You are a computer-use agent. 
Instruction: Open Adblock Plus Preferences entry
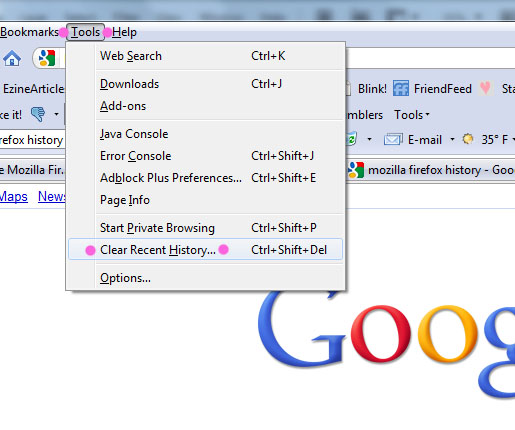pyautogui.click(x=205, y=178)
